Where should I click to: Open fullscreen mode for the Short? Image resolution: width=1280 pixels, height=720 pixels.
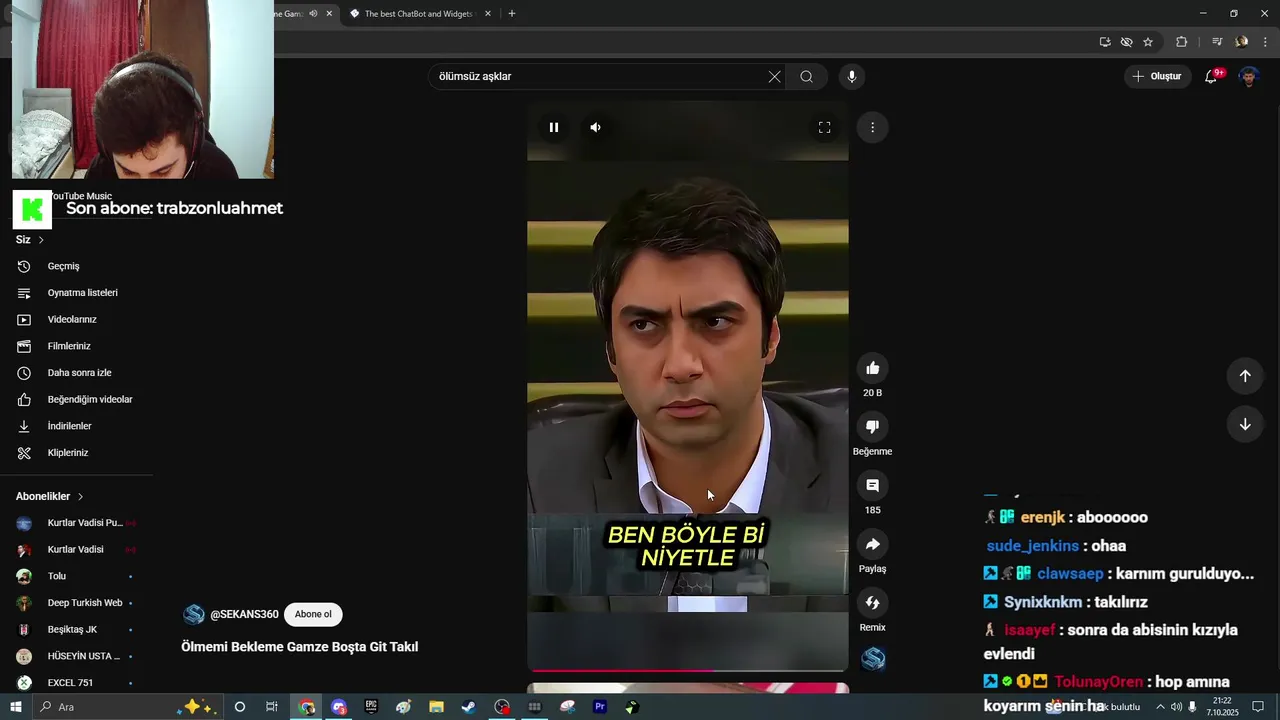825,127
